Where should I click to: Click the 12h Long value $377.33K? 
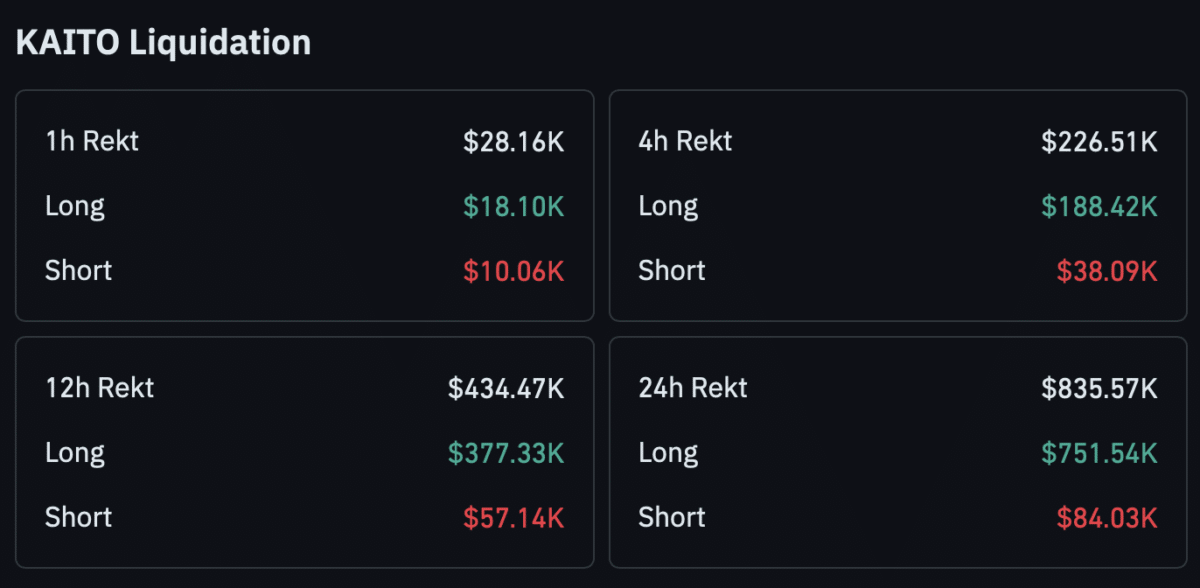[506, 453]
